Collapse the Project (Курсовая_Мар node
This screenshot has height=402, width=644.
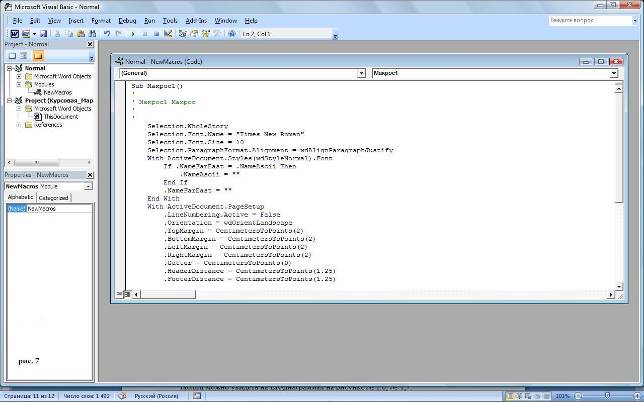pyautogui.click(x=9, y=100)
